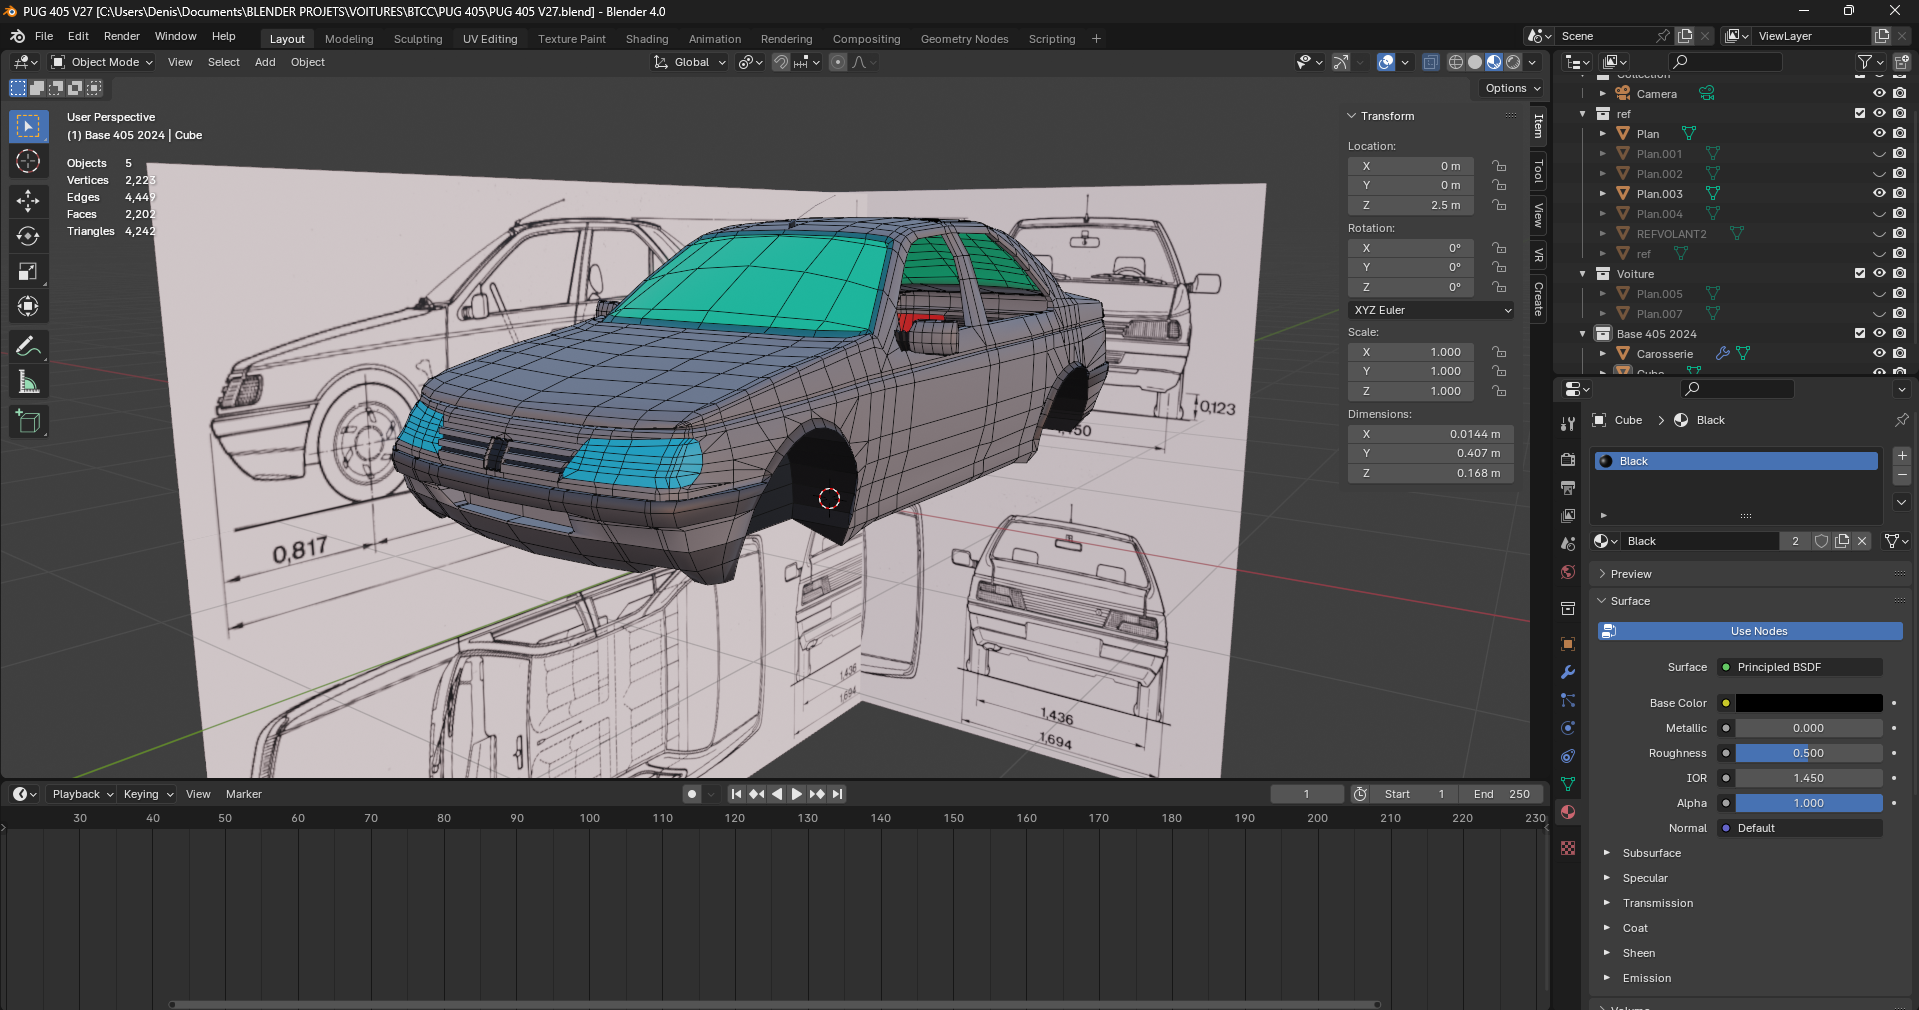Click the Base Color black swatch

coord(1808,703)
